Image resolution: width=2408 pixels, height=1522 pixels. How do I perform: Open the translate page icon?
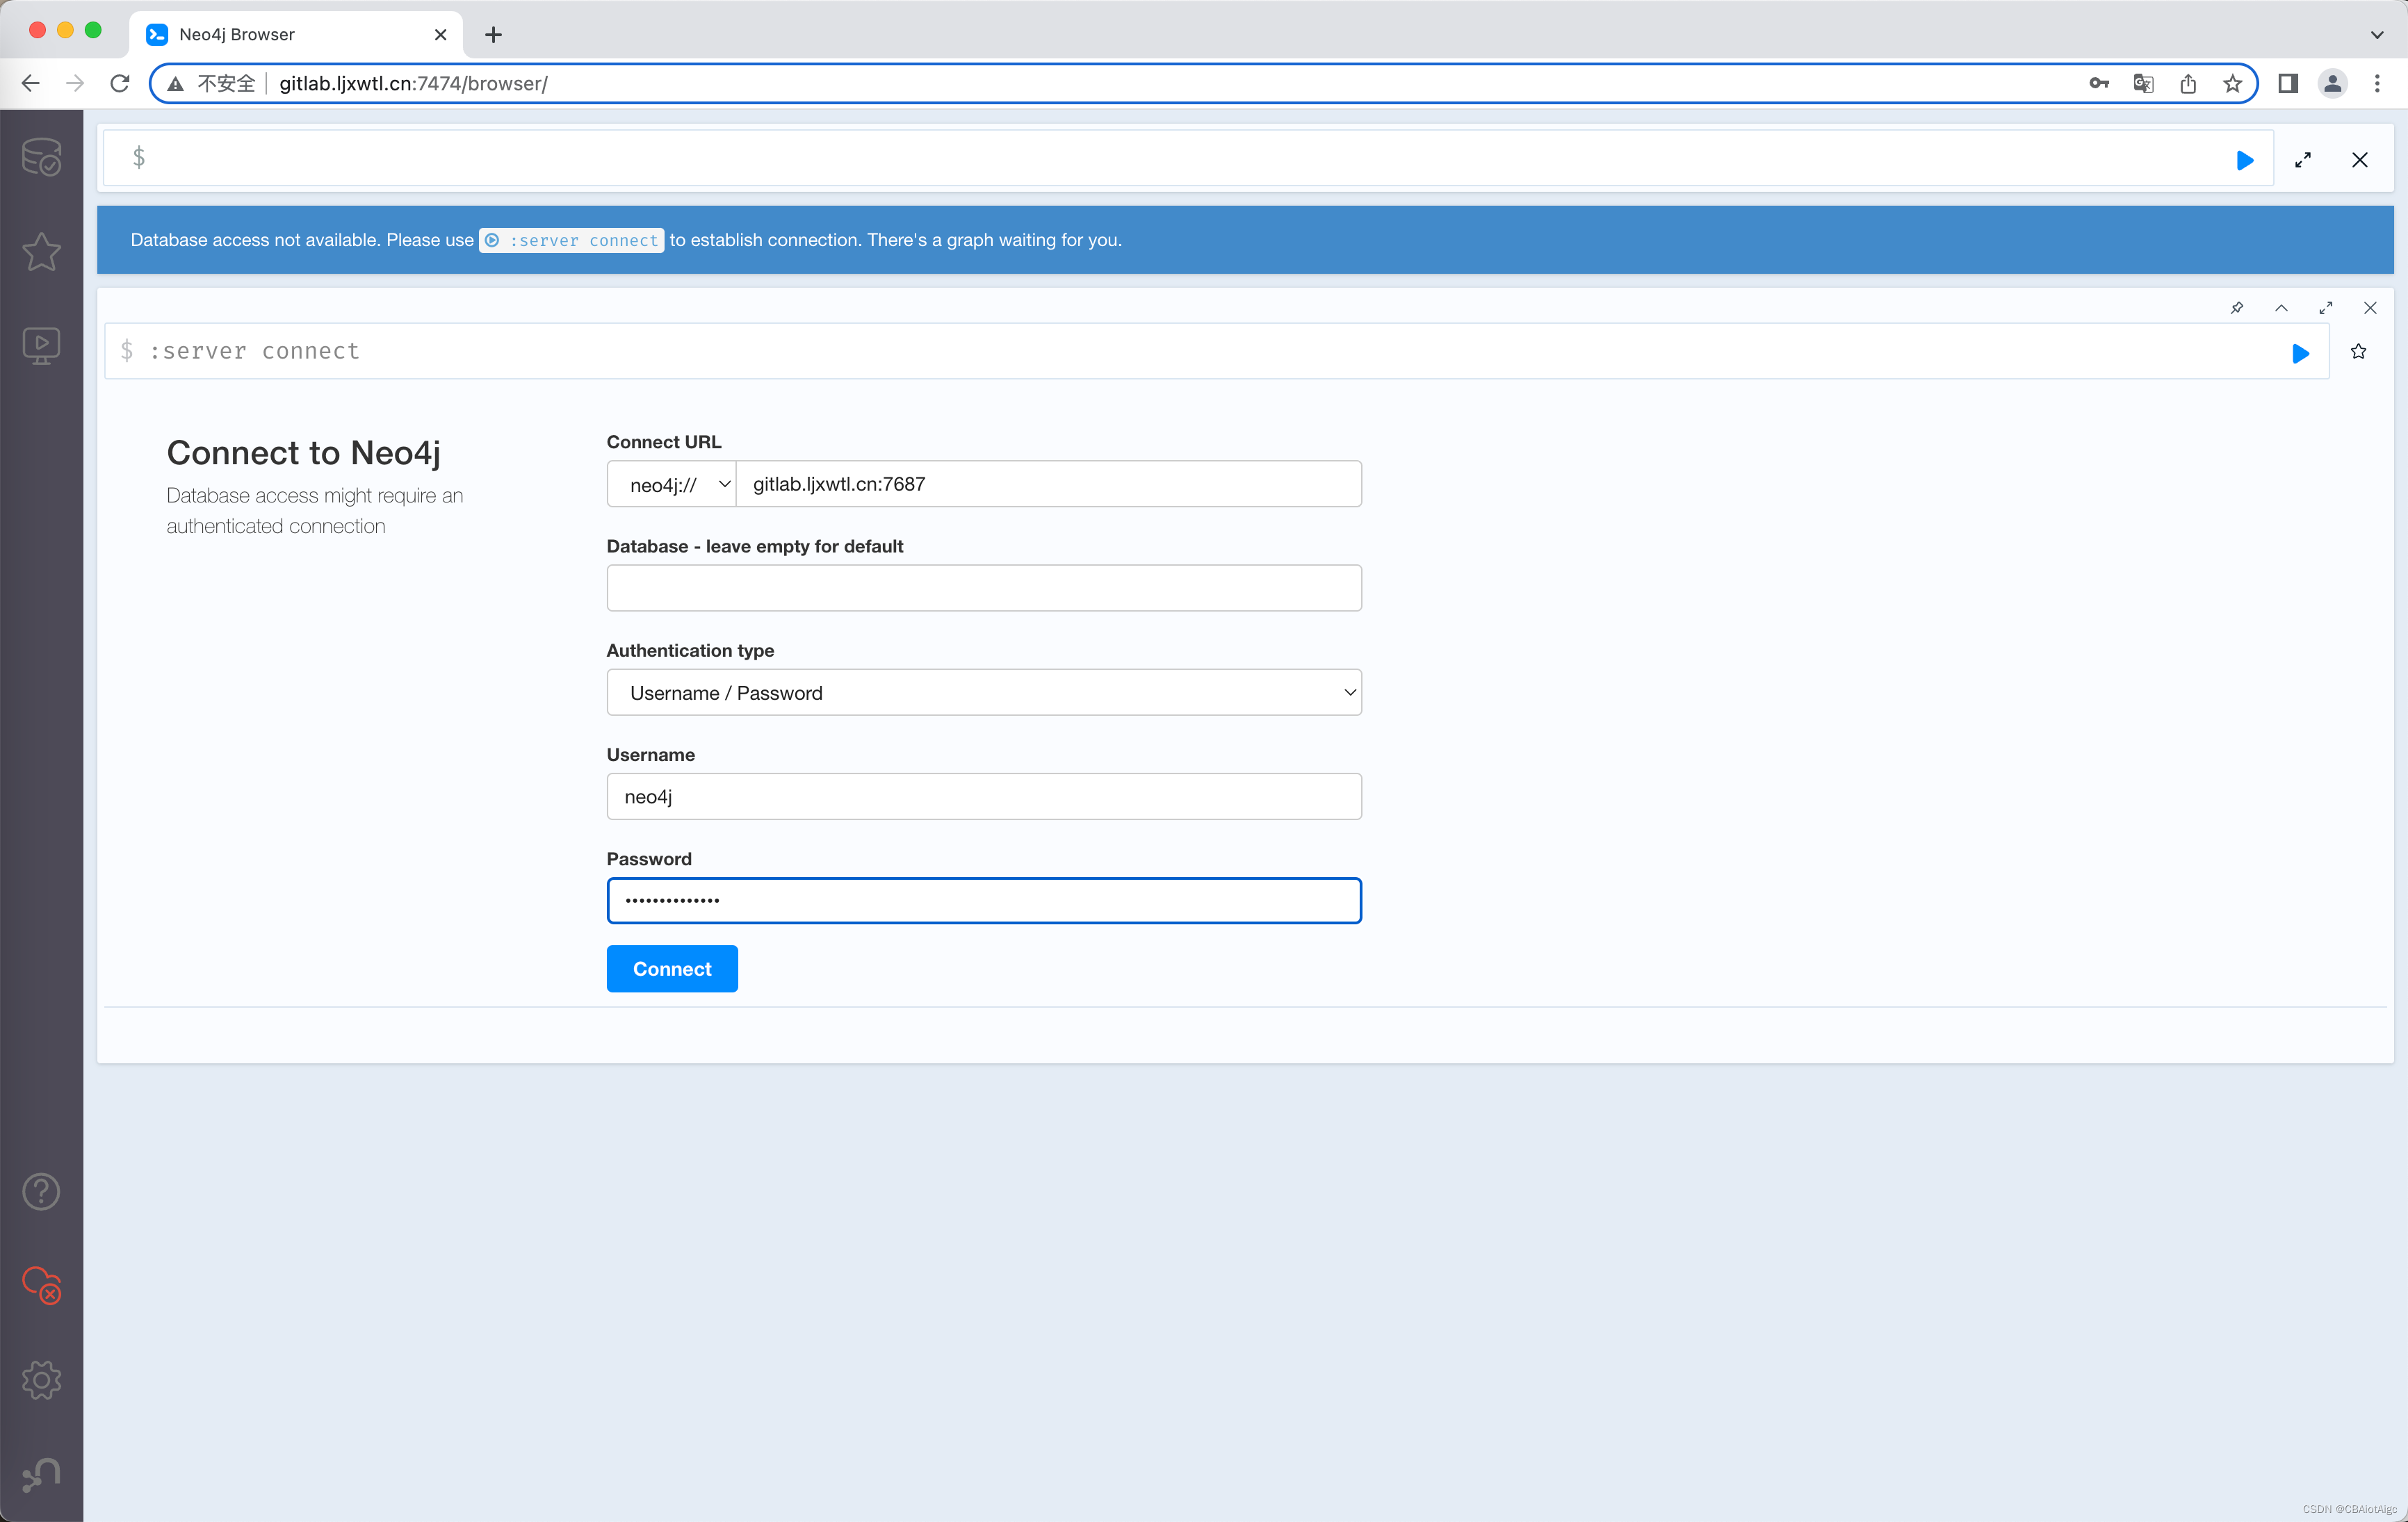coord(2143,83)
